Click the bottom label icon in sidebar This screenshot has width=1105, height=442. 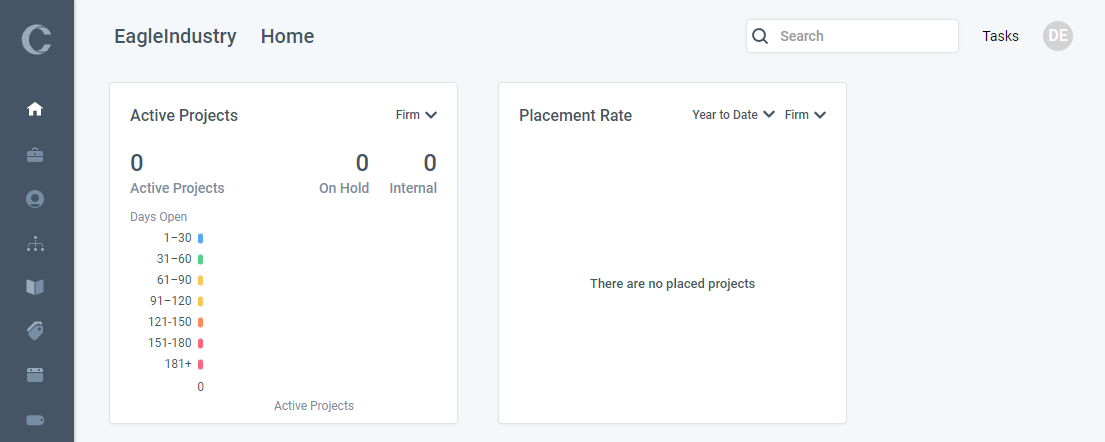35,419
